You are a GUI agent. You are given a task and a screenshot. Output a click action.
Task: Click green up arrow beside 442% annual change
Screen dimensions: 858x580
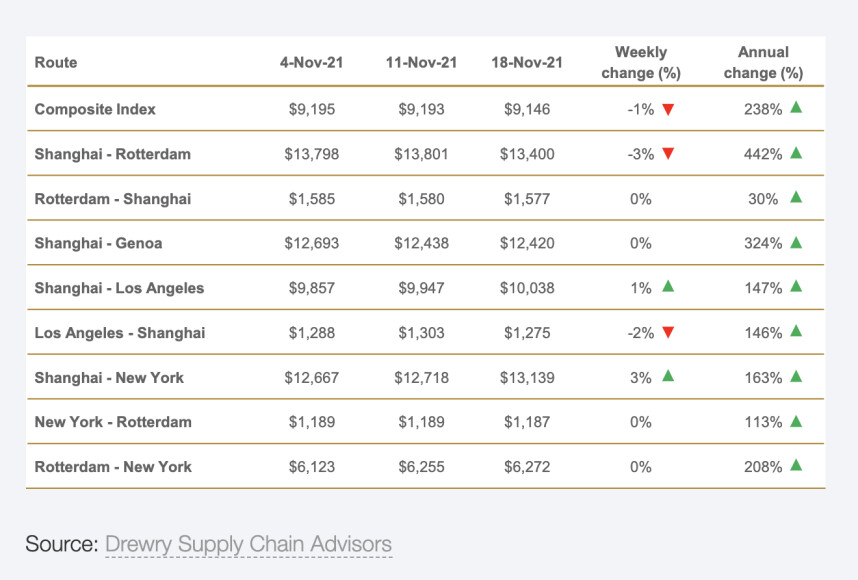796,153
